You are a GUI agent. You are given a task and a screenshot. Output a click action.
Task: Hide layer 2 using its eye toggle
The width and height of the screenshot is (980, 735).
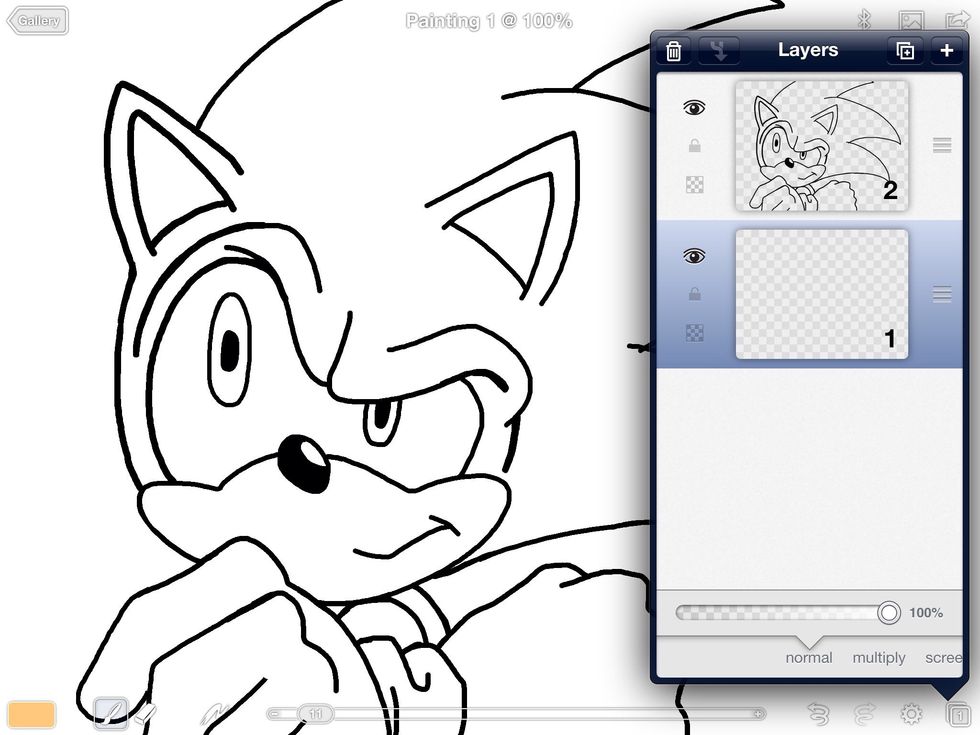click(693, 107)
